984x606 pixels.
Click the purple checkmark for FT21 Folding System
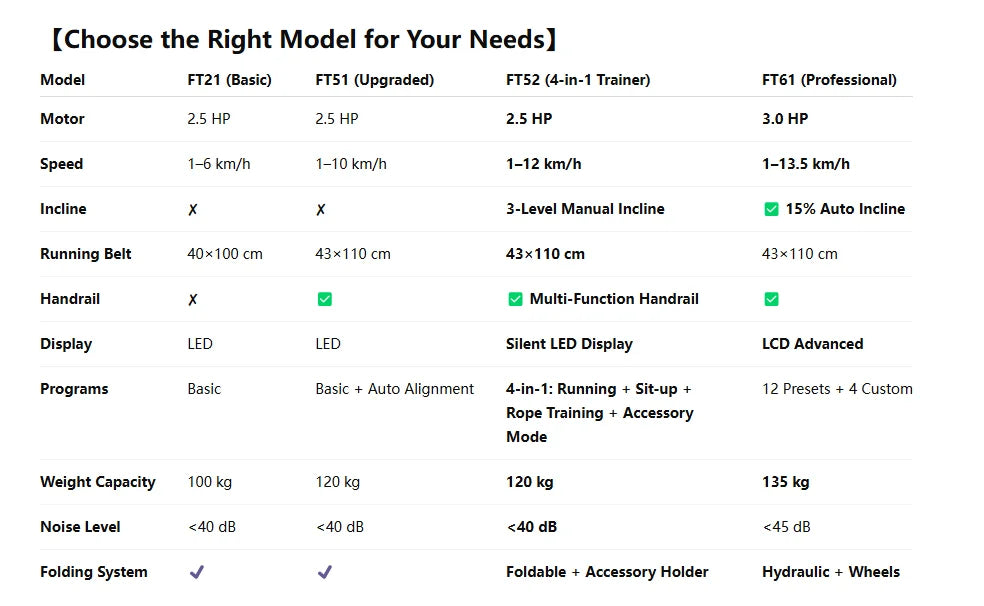pos(197,572)
